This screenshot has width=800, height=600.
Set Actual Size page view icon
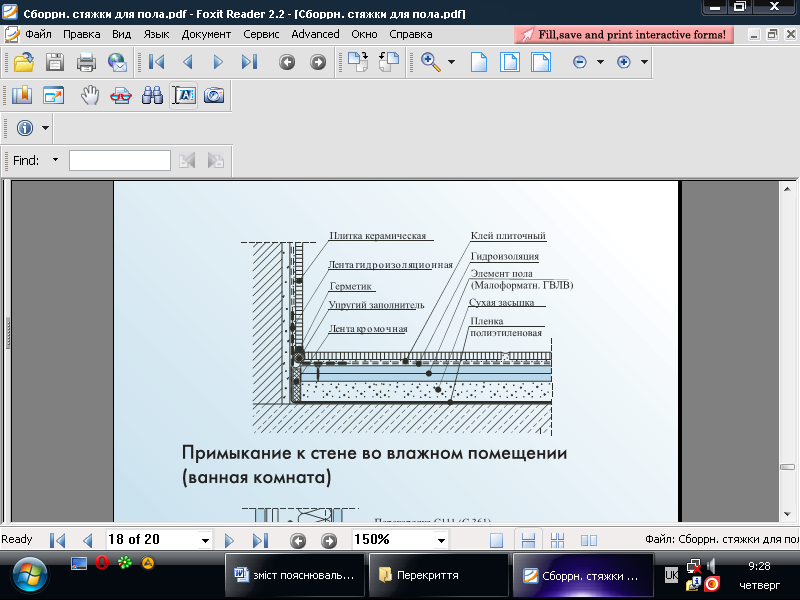[x=479, y=62]
